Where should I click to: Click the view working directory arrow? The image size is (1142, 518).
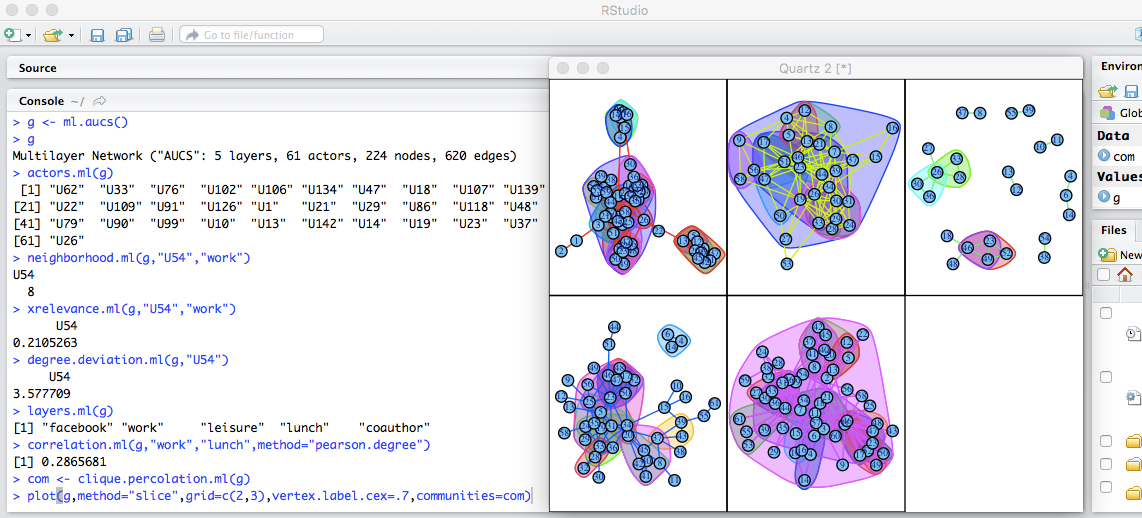(100, 101)
